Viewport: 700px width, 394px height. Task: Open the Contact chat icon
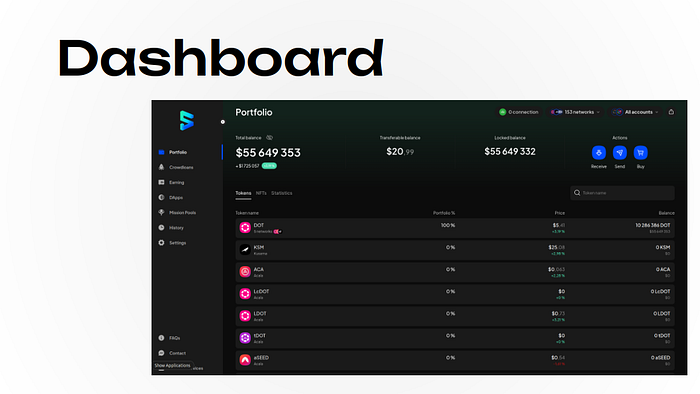coord(161,353)
